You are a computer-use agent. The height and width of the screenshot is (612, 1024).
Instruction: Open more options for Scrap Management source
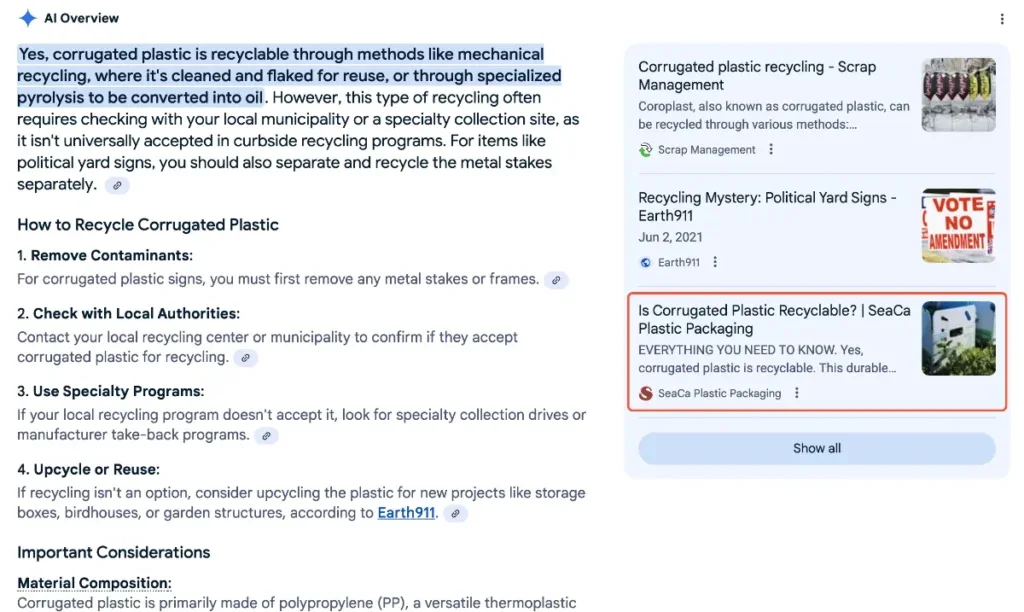(x=771, y=150)
